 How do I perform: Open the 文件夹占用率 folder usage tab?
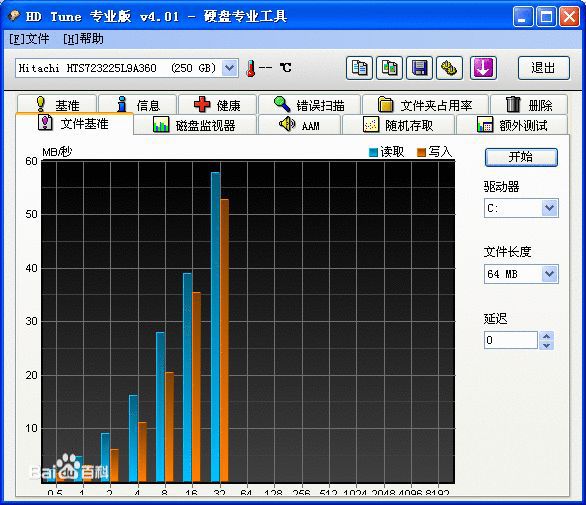[x=425, y=105]
